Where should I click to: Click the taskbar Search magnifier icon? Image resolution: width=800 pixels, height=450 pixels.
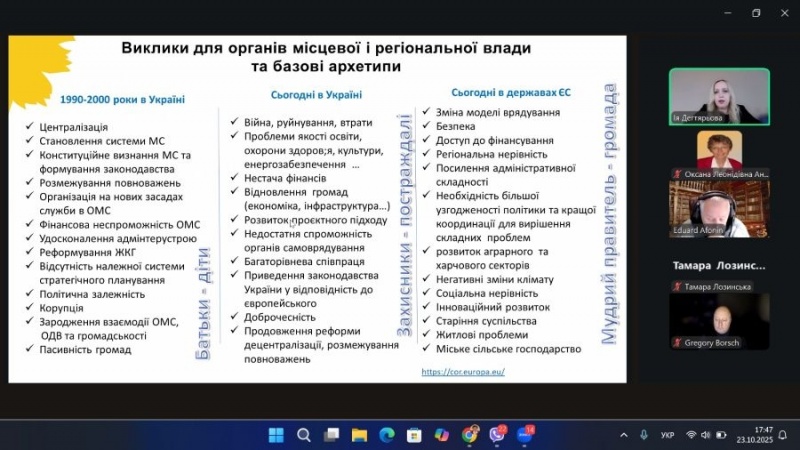[x=304, y=435]
